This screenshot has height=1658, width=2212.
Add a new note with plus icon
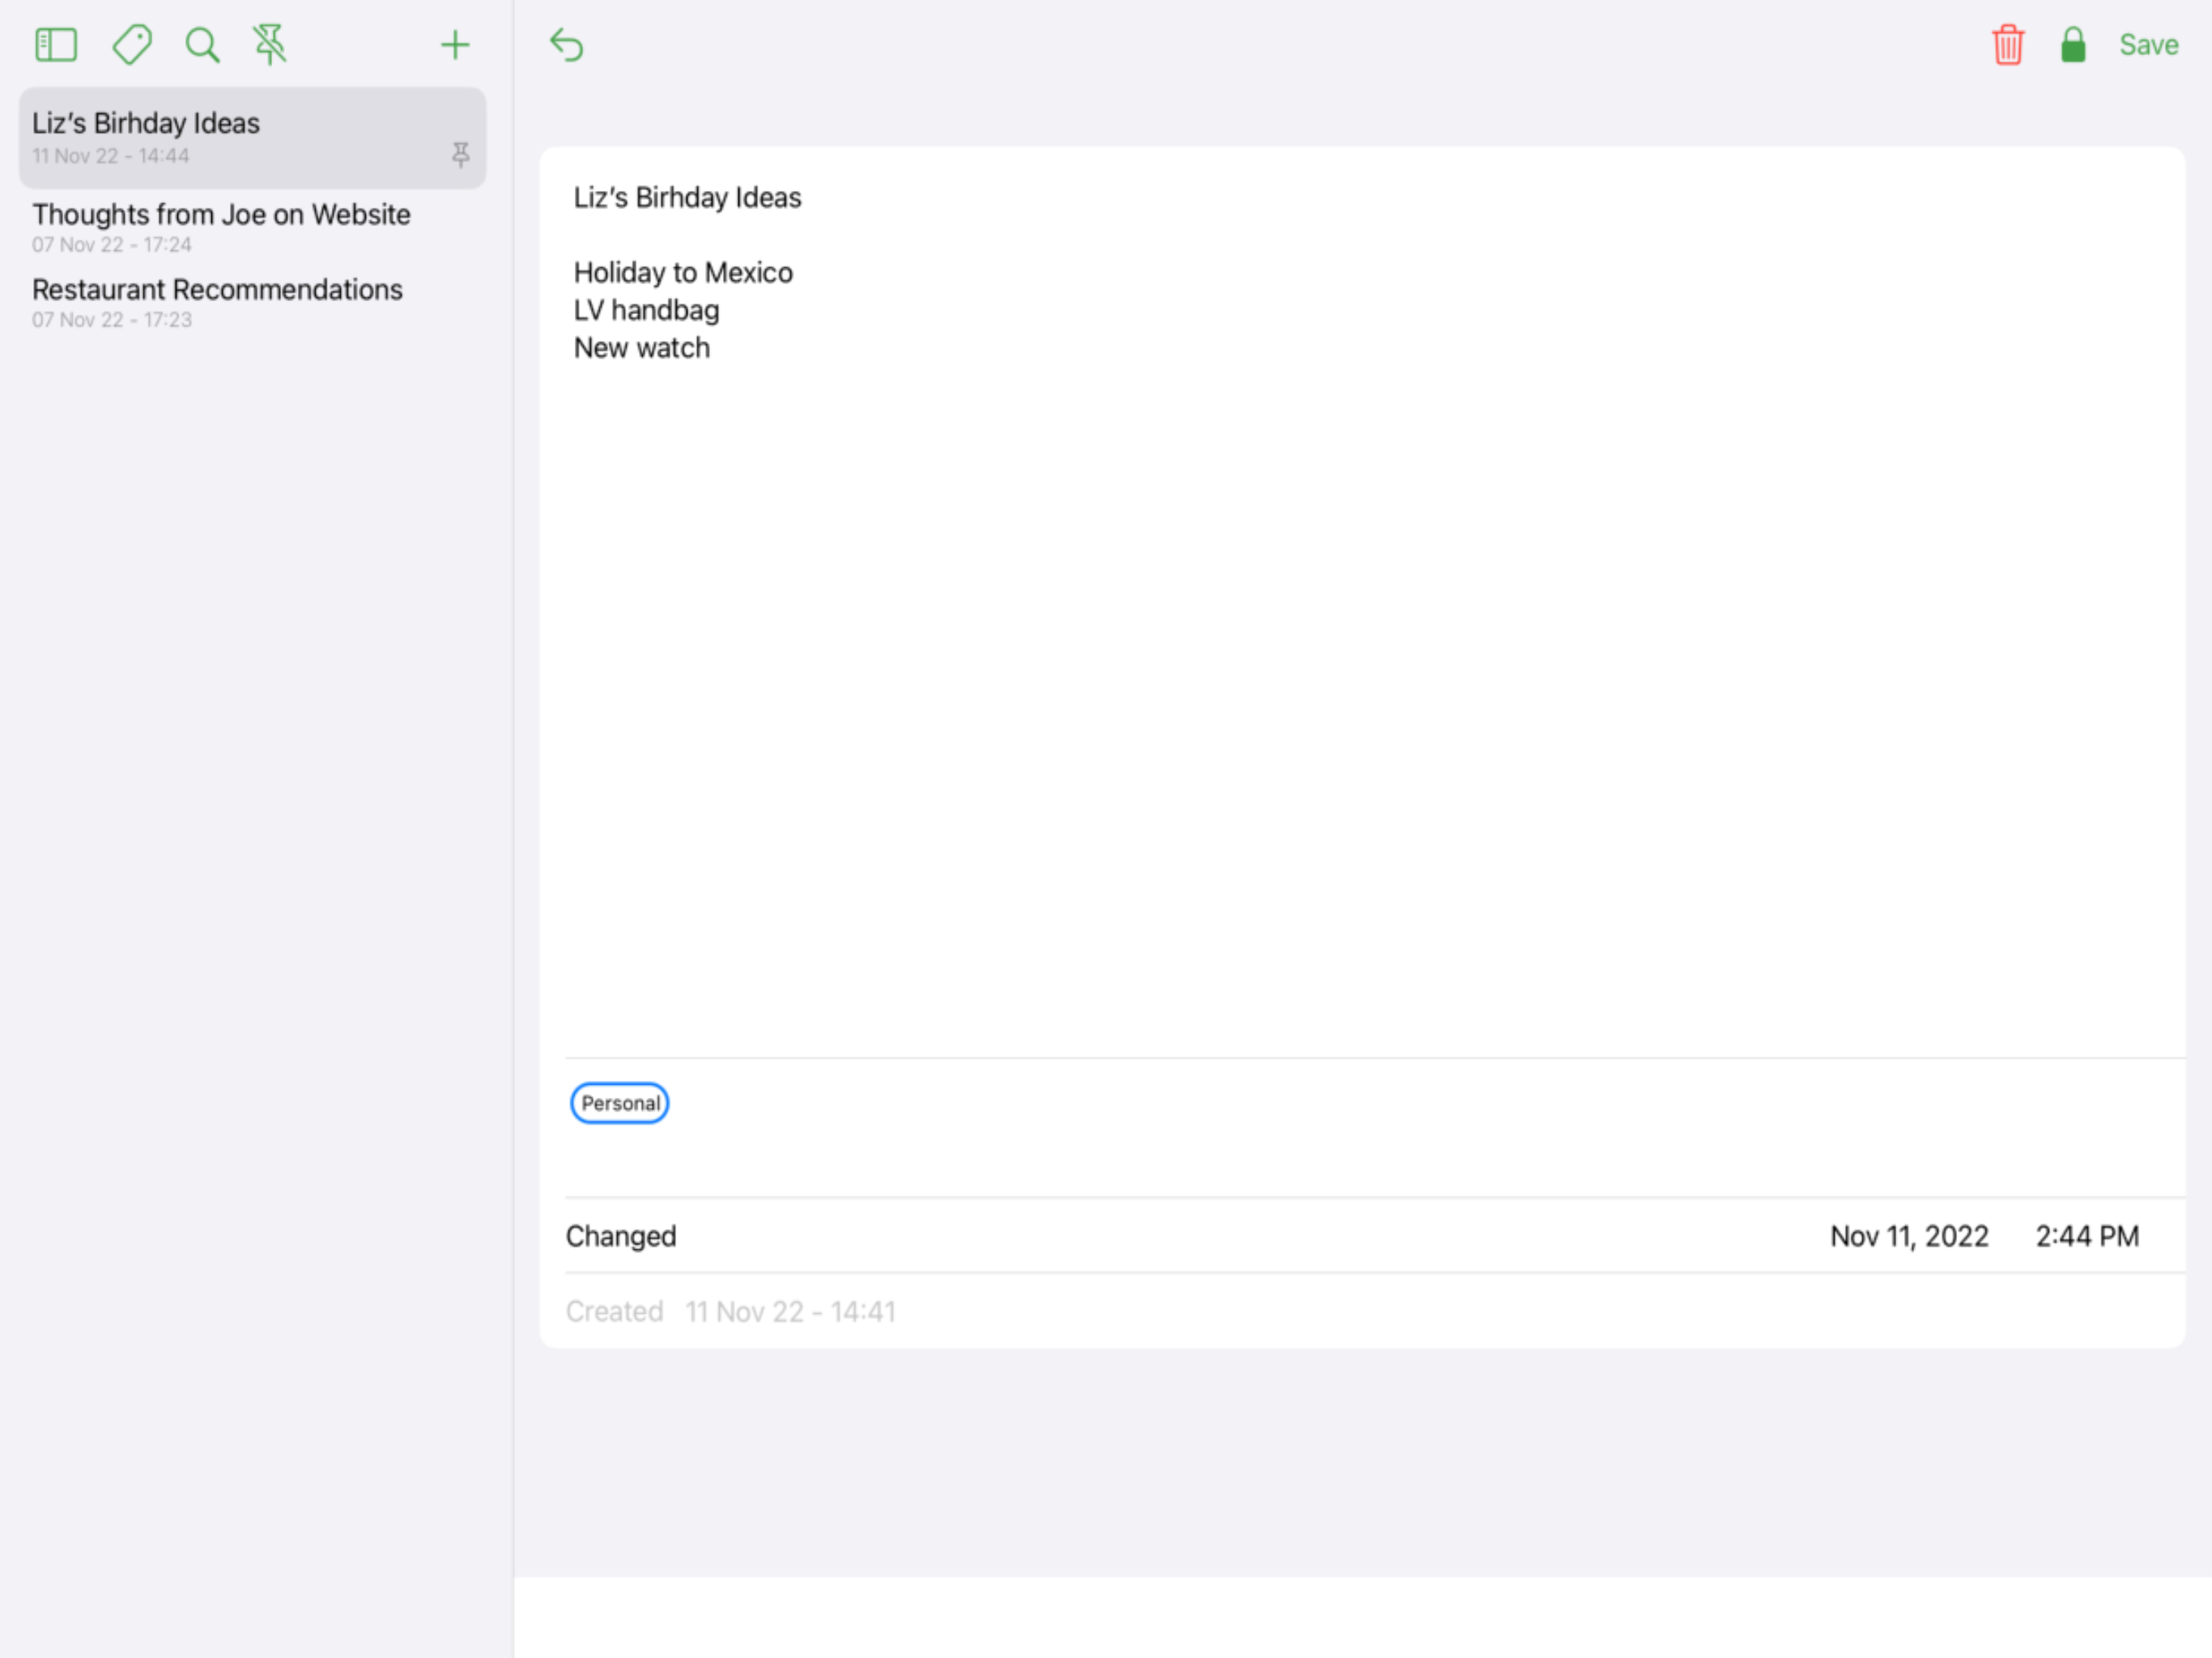[455, 45]
